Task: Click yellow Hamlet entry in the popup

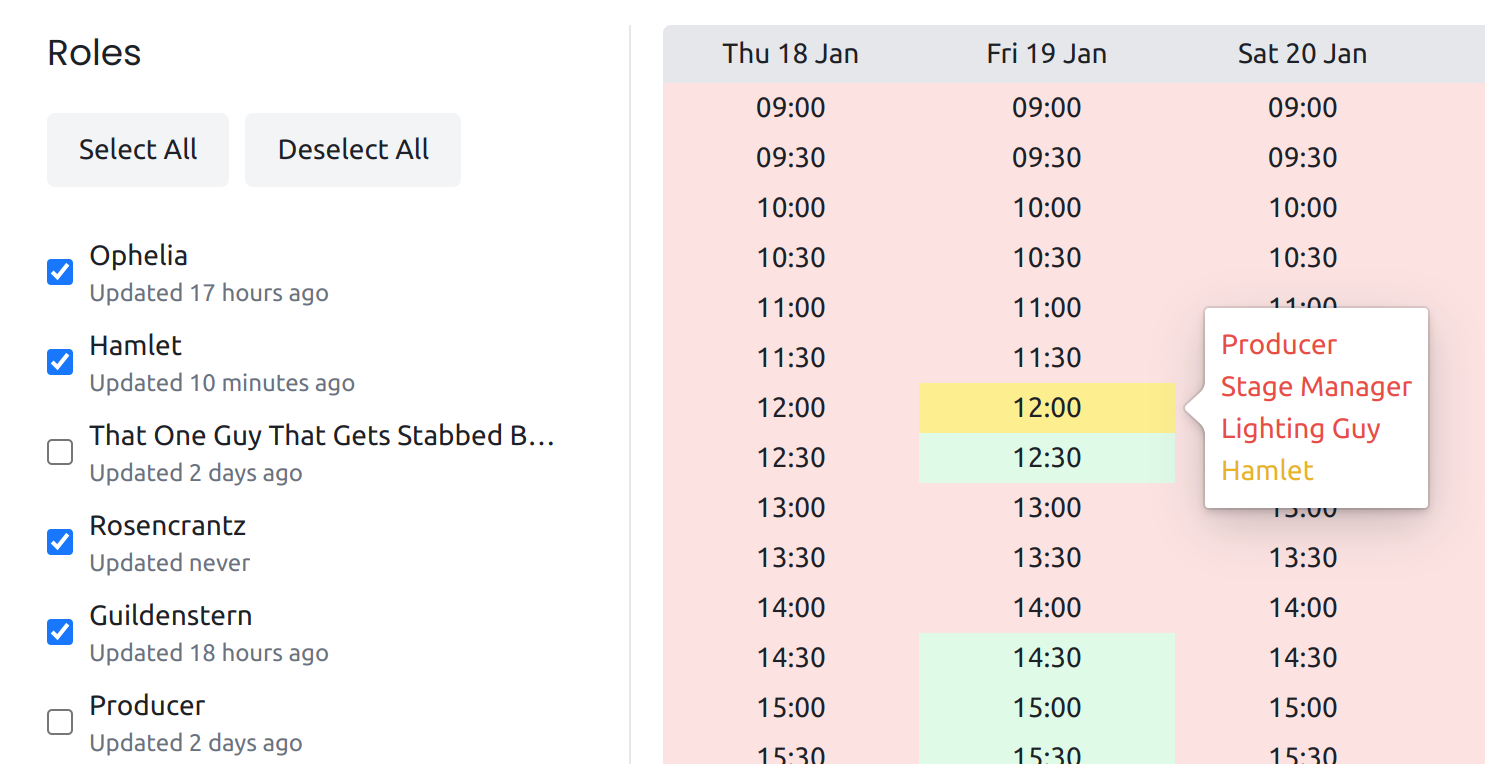Action: 1267,471
